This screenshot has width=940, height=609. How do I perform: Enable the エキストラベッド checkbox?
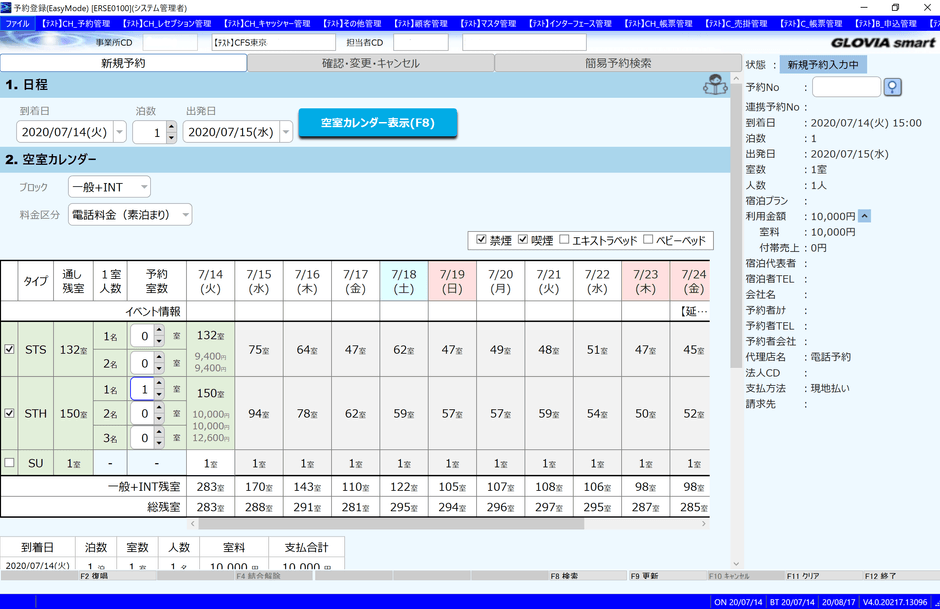(x=565, y=240)
